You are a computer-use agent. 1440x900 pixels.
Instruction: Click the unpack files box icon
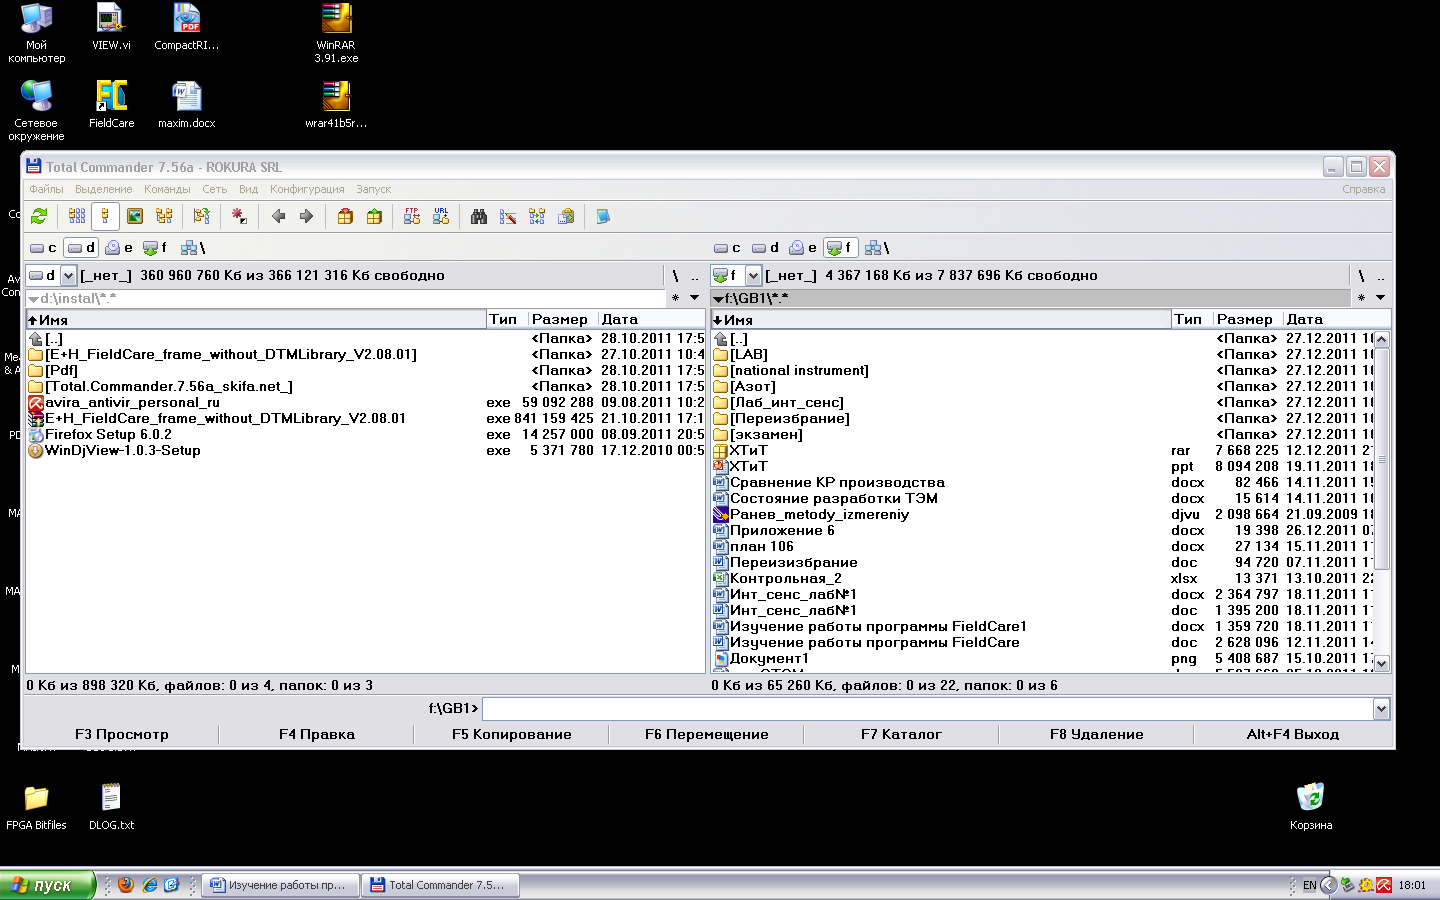click(374, 216)
